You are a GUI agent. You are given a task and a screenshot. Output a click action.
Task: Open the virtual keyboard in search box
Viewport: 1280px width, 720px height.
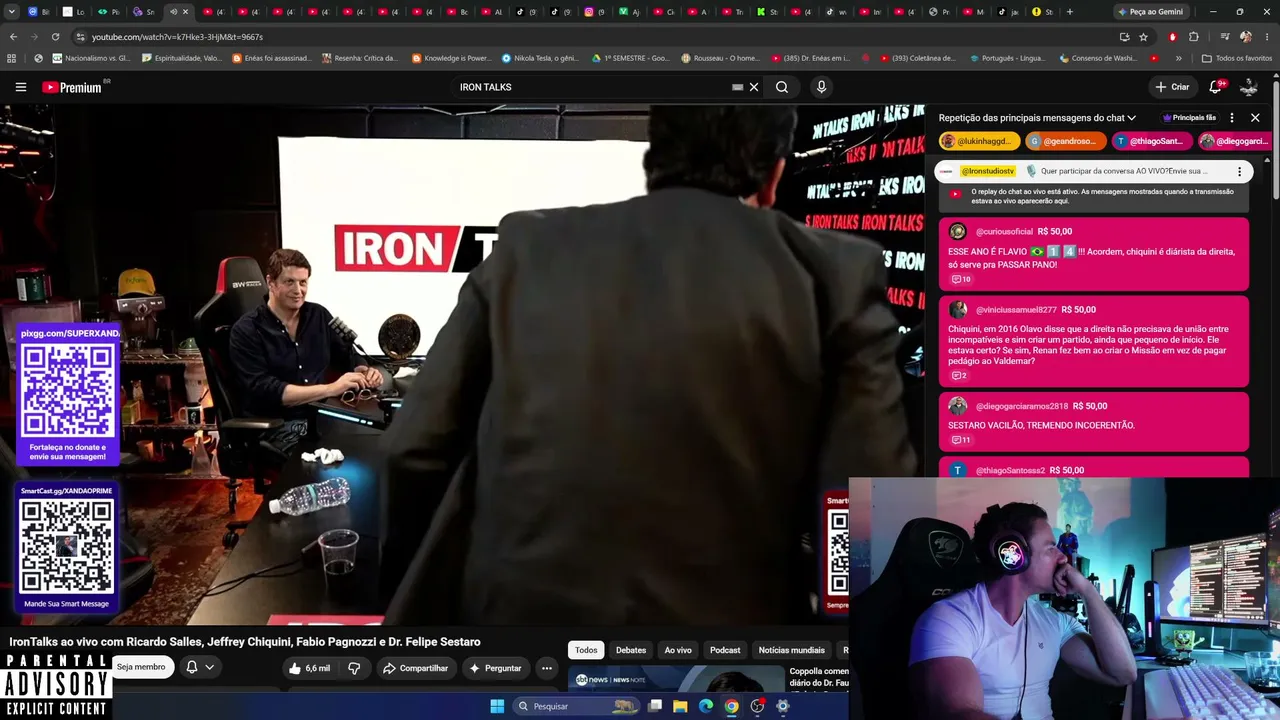(x=738, y=87)
